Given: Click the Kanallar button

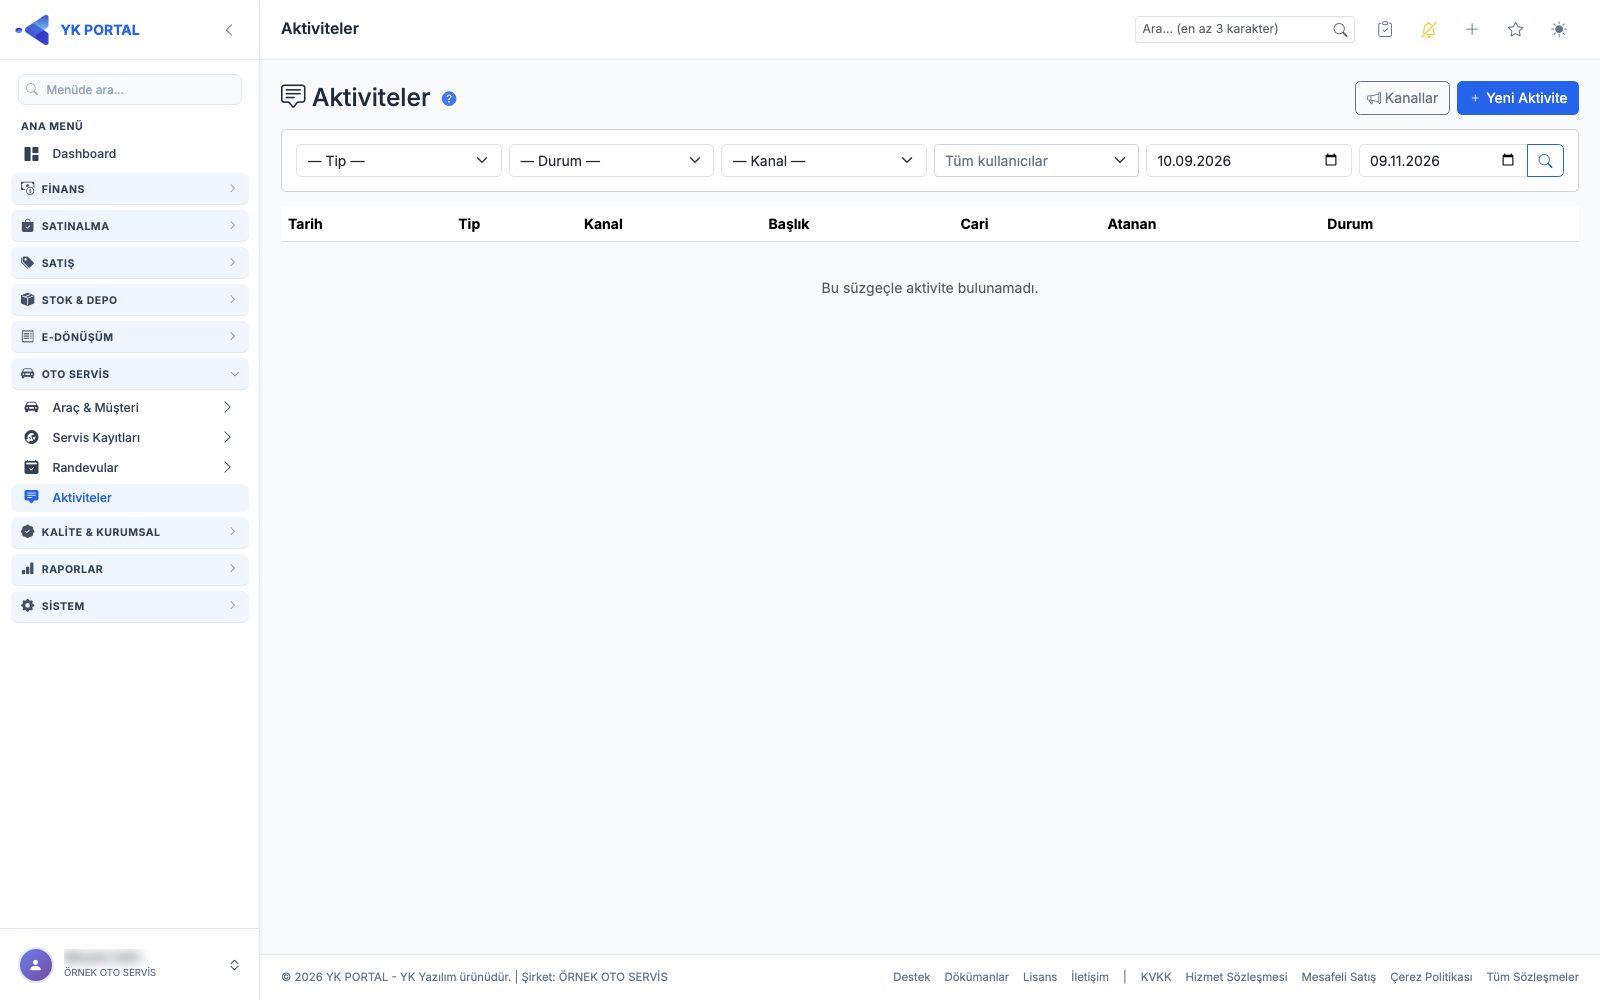Looking at the screenshot, I should click(x=1402, y=98).
